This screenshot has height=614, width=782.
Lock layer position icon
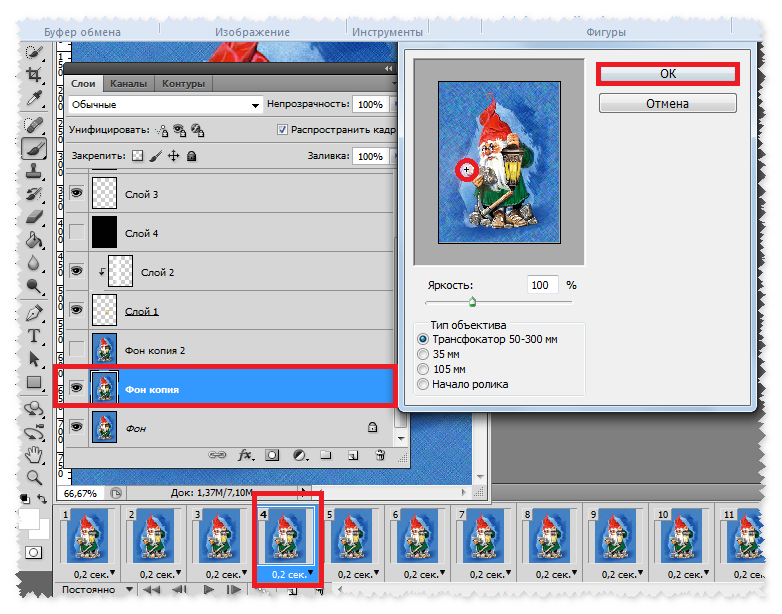[x=173, y=156]
